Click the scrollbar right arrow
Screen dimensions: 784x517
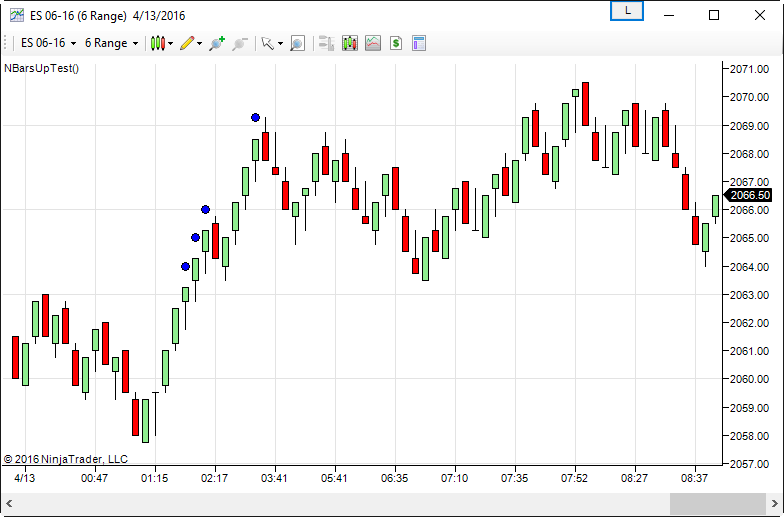(x=774, y=503)
